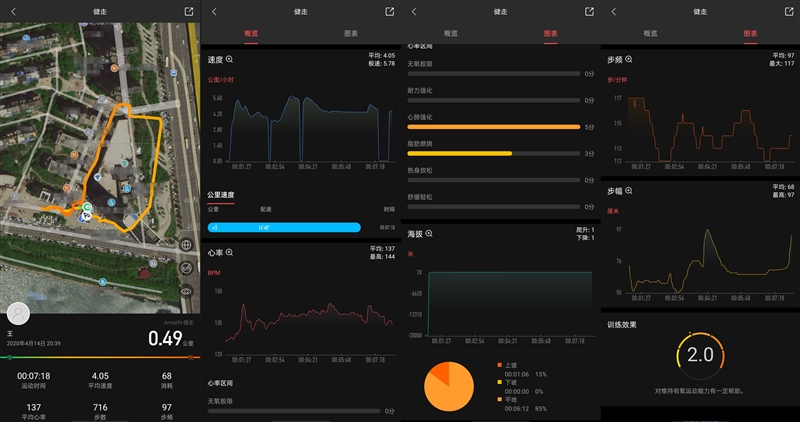Tap the 0.49 公里 distance value
Viewport: 800px width, 422px height.
pyautogui.click(x=171, y=339)
